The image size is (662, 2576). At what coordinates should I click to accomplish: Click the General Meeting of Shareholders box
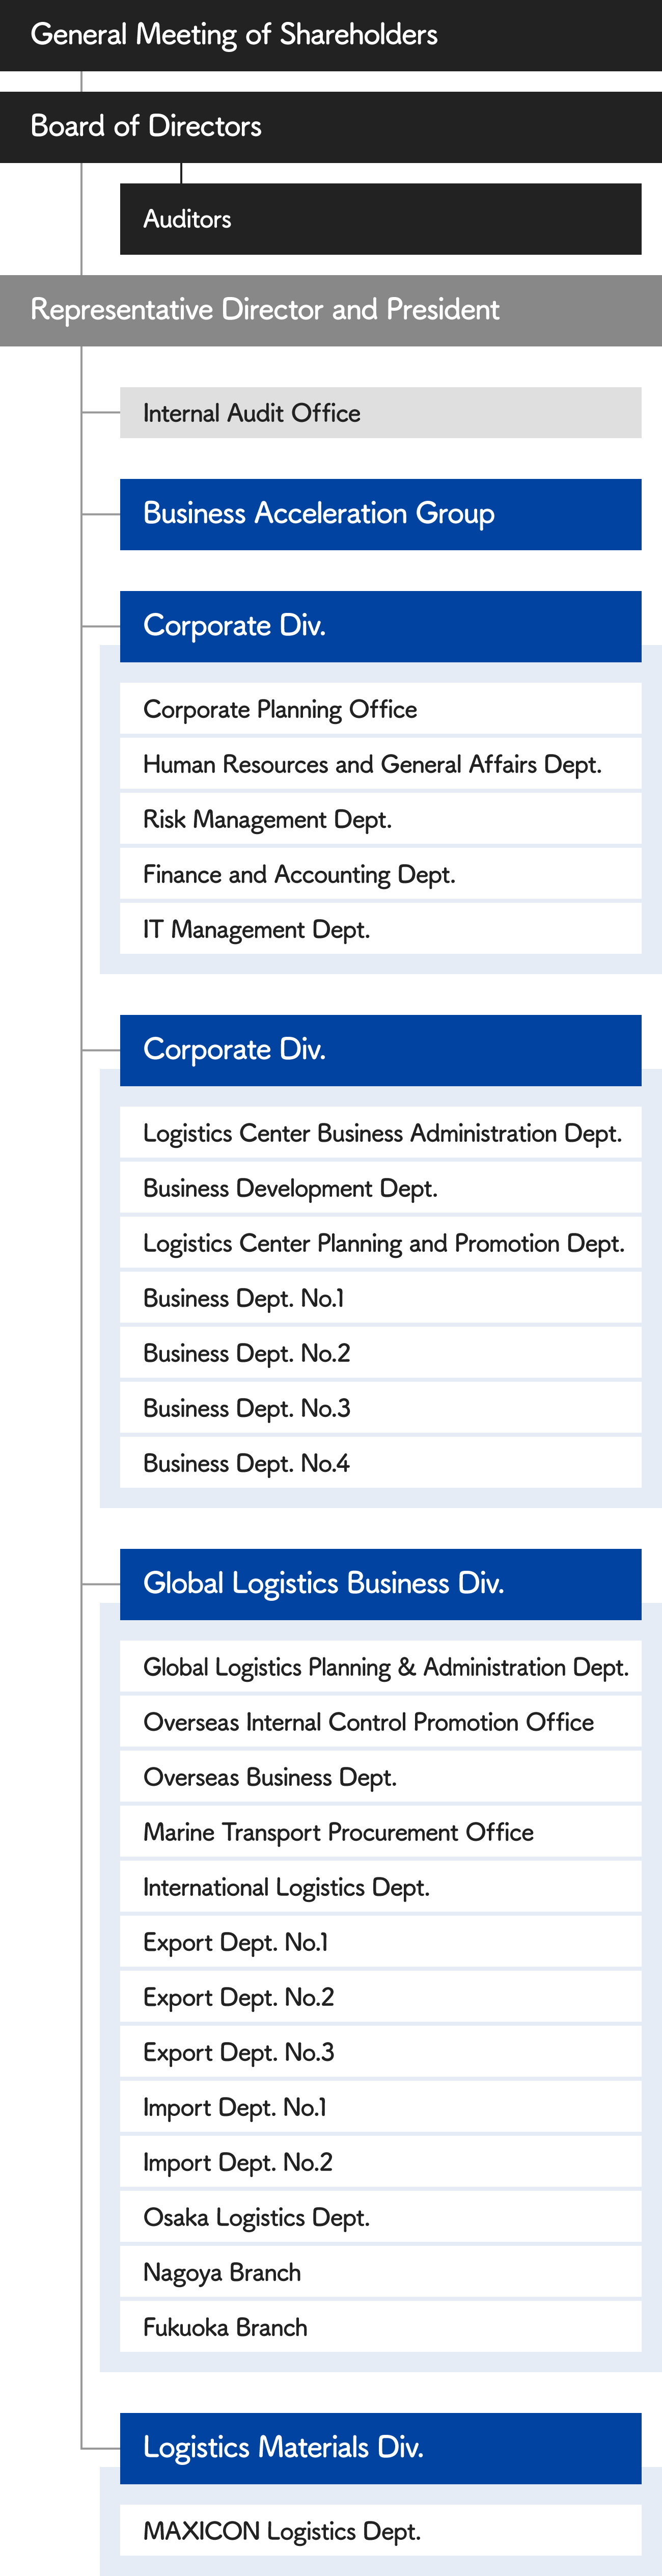331,35
